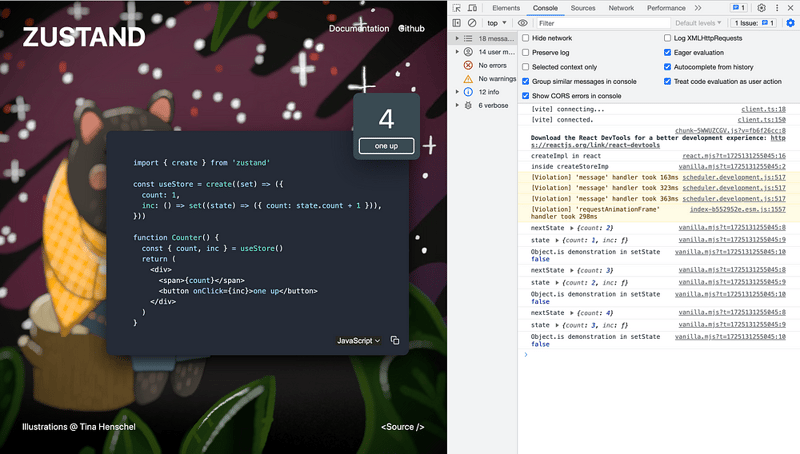Open the index-b552952e.esm.js:1557 source link
This screenshot has height=454, width=800.
738,209
